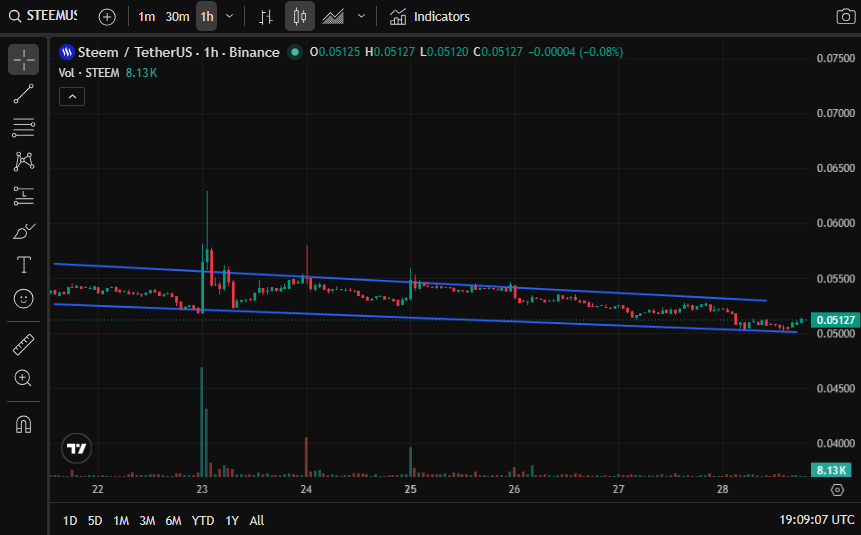Select the crosshair cursor tool

[x=24, y=59]
